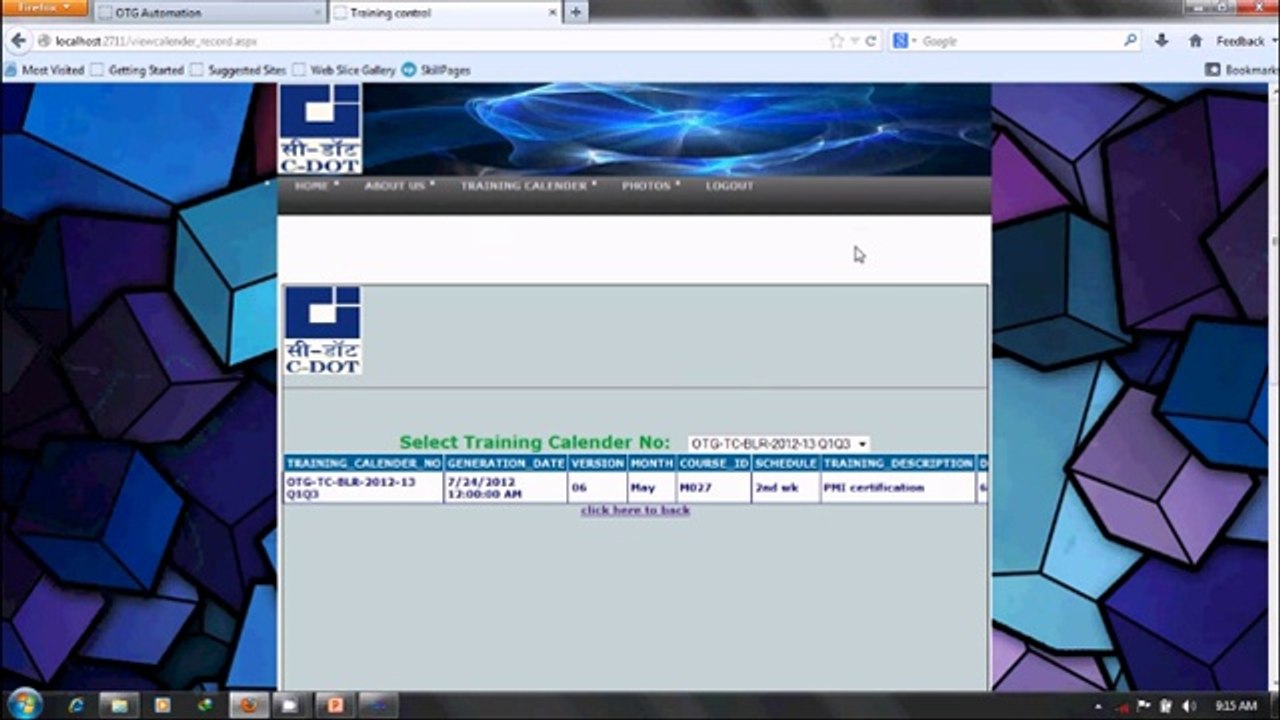Screen dimensions: 1280x720
Task: Click the Action Center flag tray icon
Action: tap(1145, 706)
